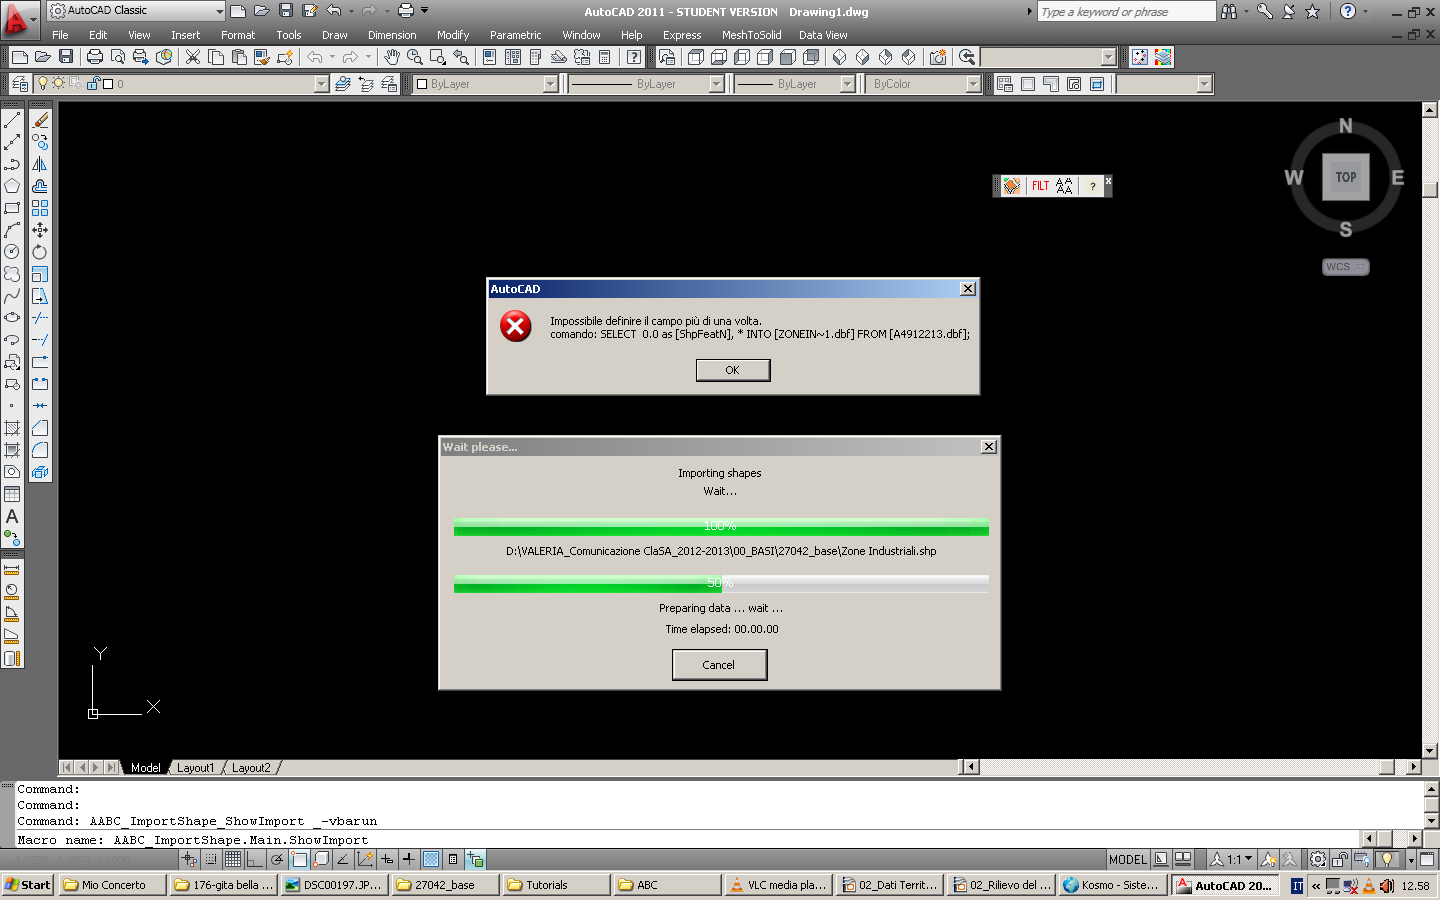Toggle Object Snap in status bar
The width and height of the screenshot is (1440, 900).
[299, 859]
